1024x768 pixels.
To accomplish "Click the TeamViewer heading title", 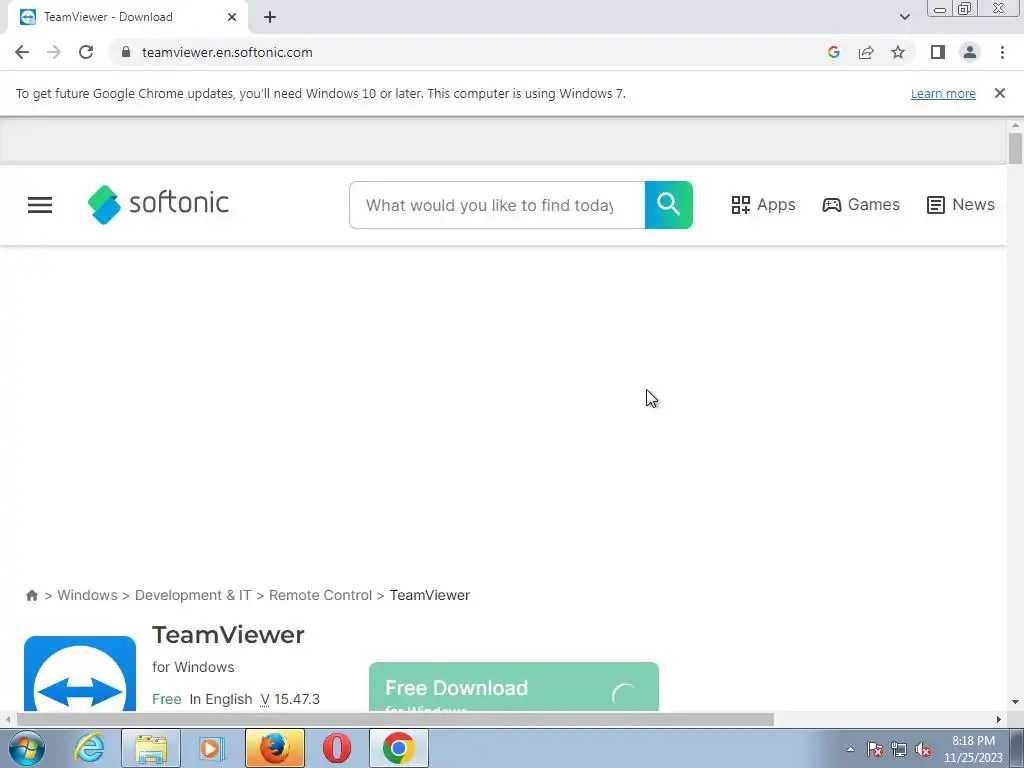I will [x=228, y=635].
